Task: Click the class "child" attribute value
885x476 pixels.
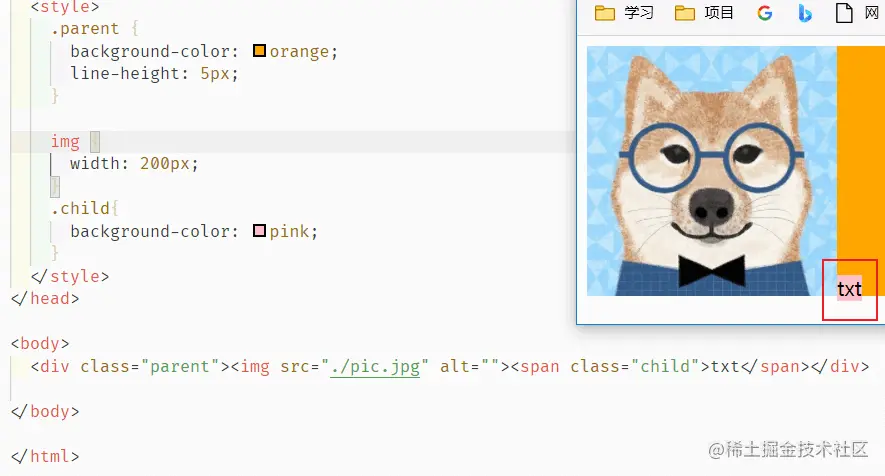Action: tap(665, 366)
